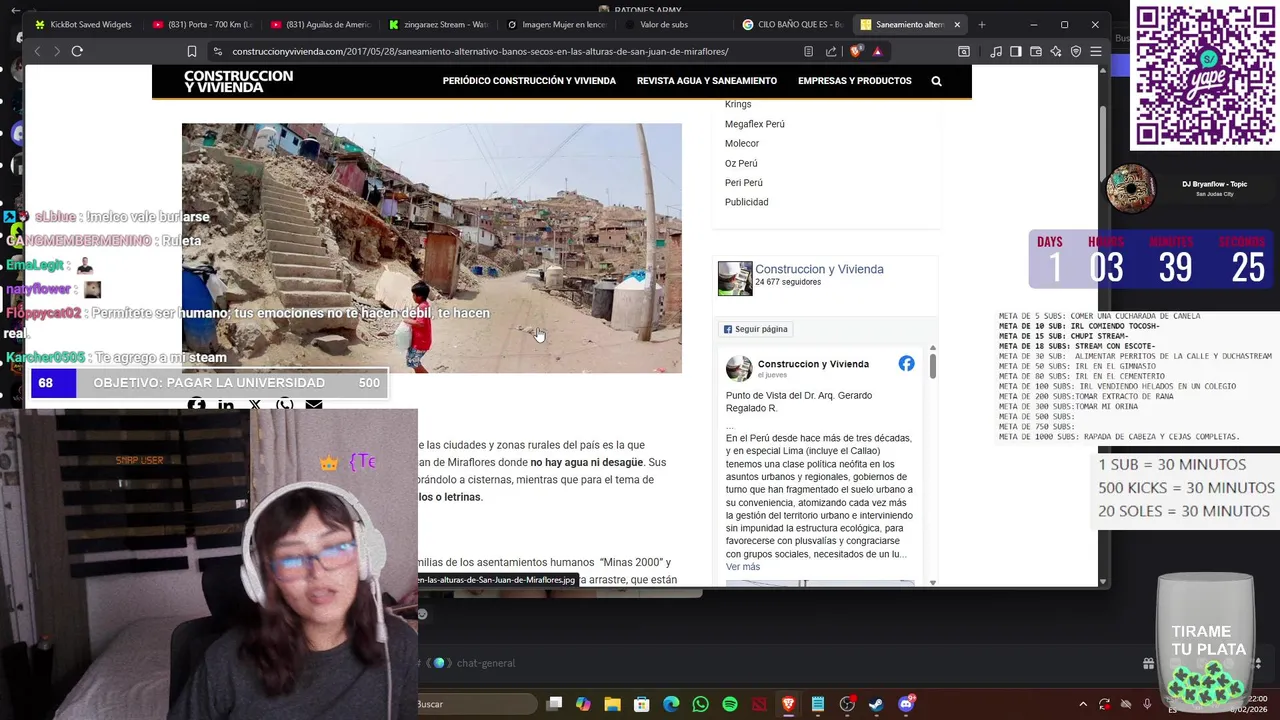Switch to Imagen: Mujer en lencería tab
The height and width of the screenshot is (720, 1280).
pos(556,24)
